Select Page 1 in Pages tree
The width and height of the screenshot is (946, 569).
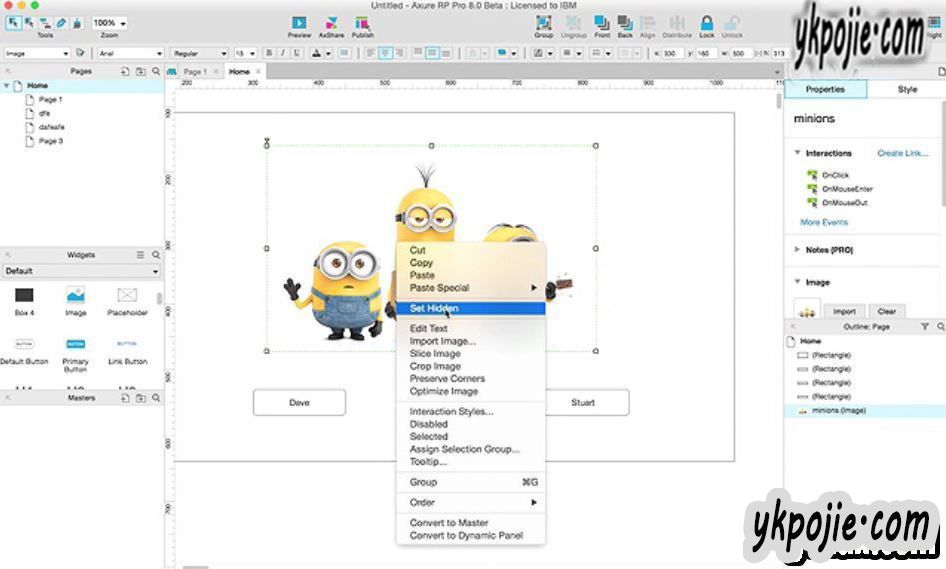[50, 100]
